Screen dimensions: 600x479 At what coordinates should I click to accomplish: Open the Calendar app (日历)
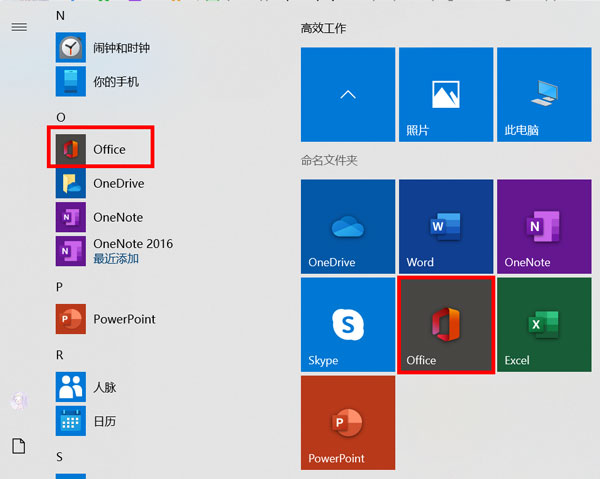pos(86,421)
